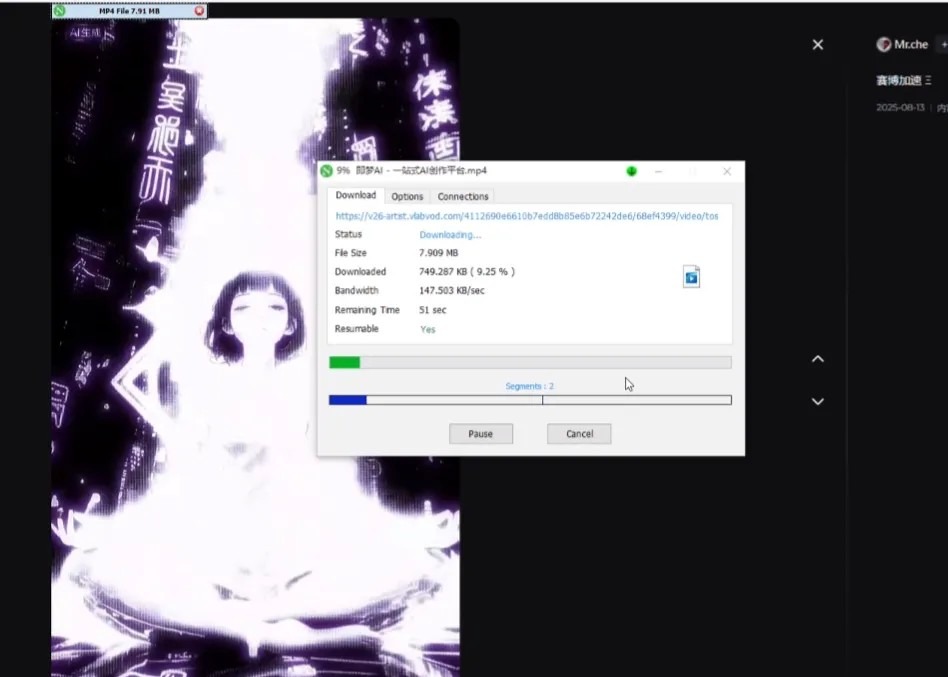This screenshot has width=948, height=677.
Task: Click the Mr.che username
Action: click(911, 45)
